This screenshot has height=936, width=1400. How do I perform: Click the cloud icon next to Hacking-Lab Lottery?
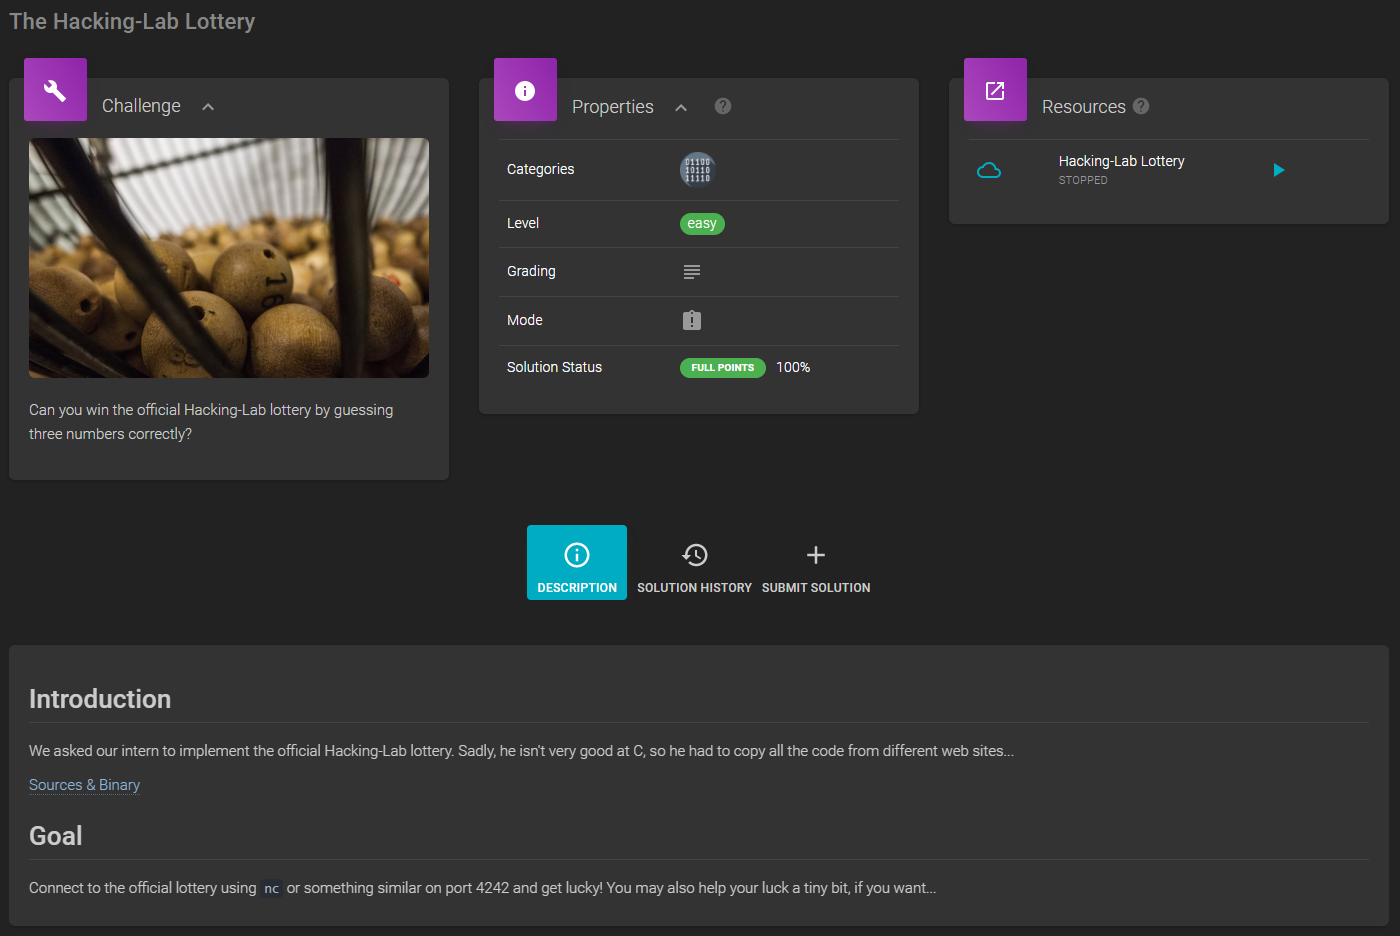(989, 170)
